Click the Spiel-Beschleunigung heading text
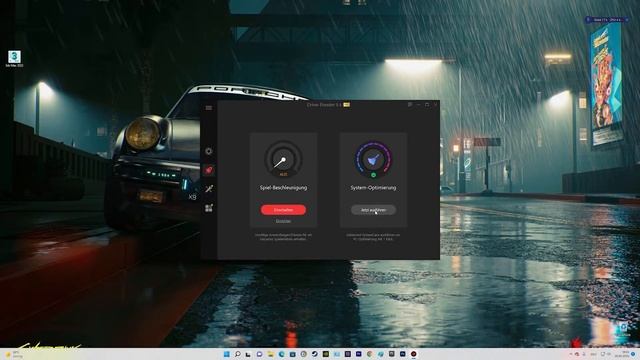Screen dimensions: 640x360 click(x=283, y=188)
